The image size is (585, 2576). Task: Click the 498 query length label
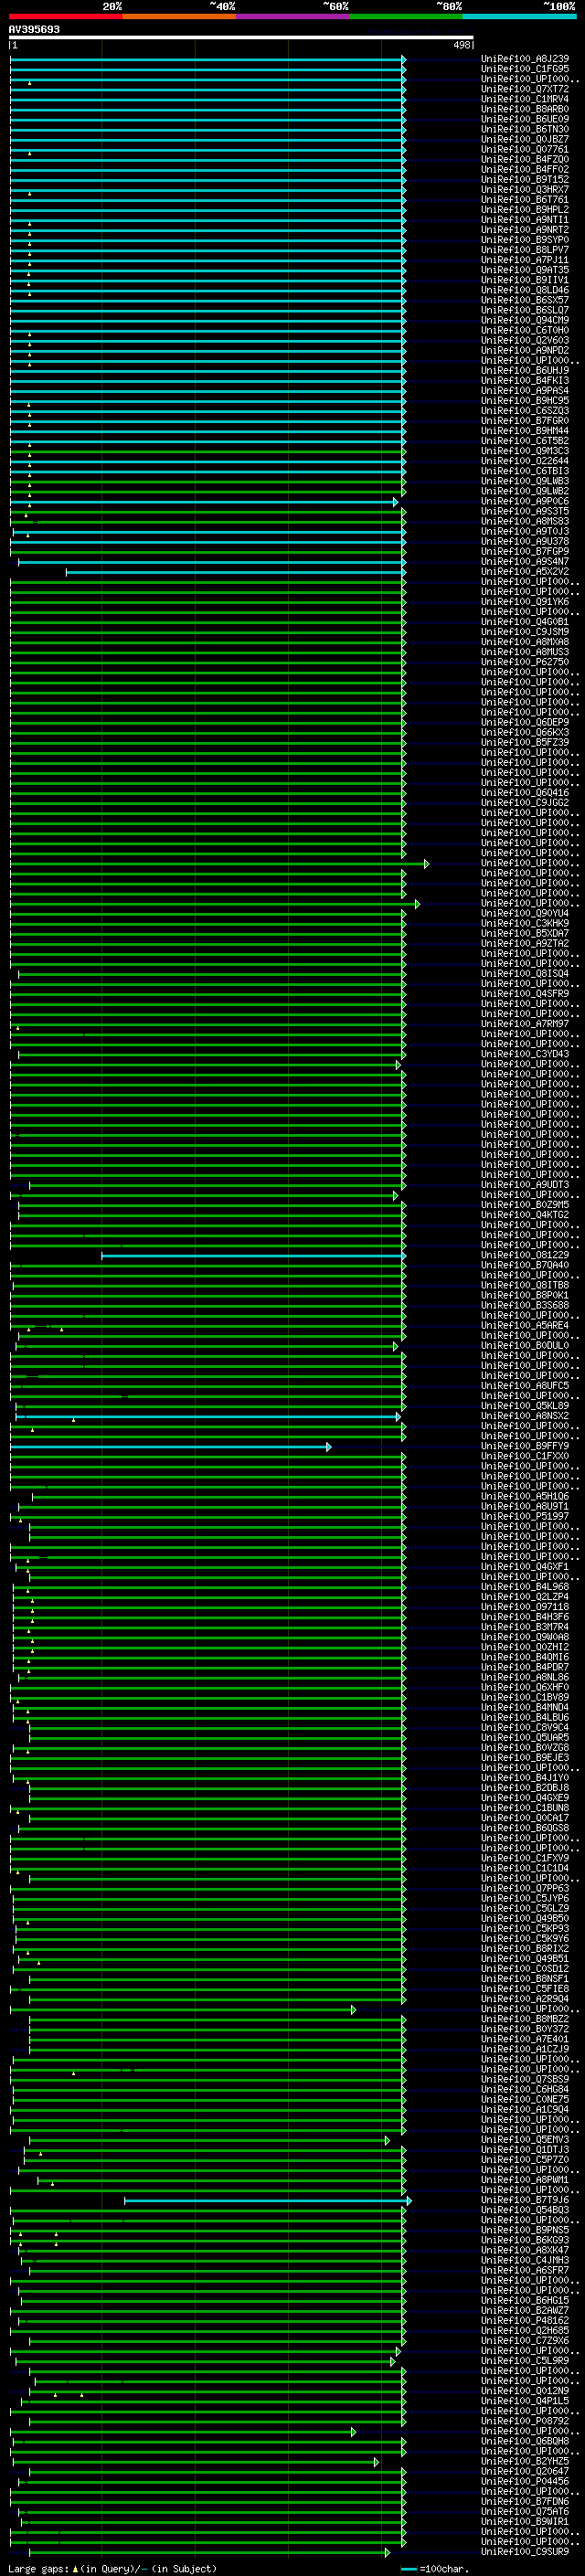pos(461,45)
